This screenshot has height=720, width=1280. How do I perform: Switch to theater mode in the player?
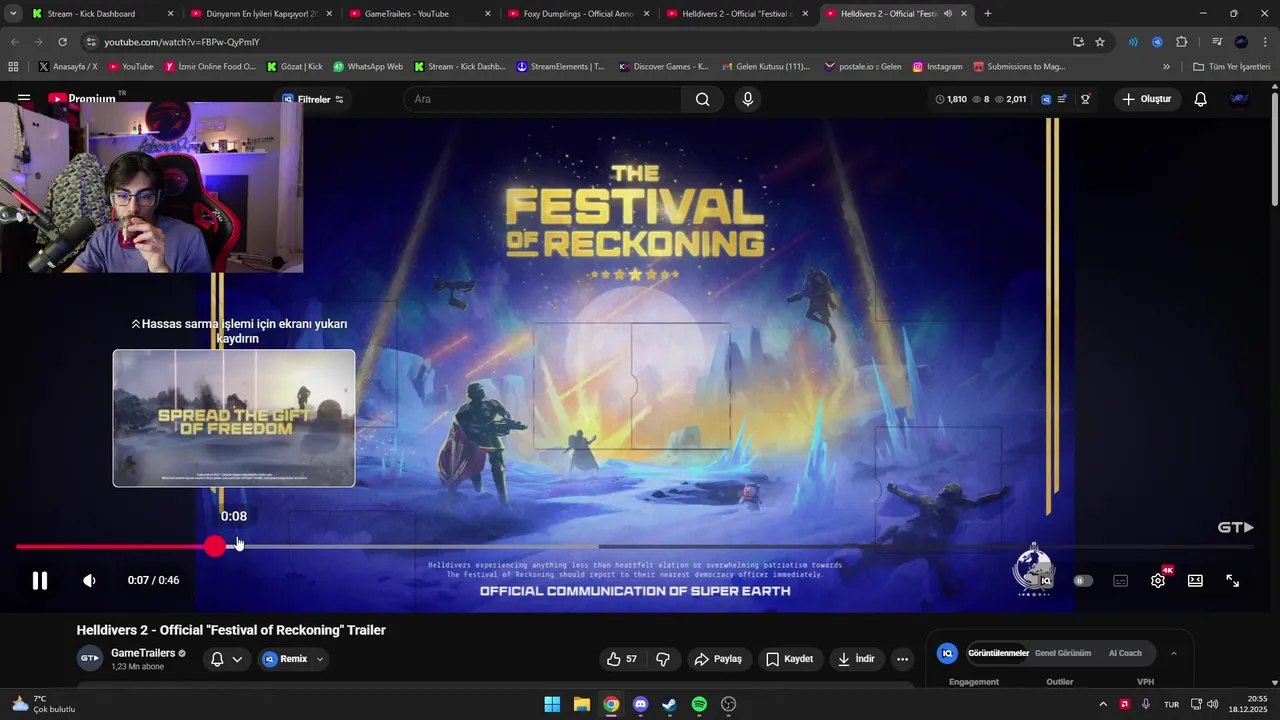click(x=1195, y=581)
